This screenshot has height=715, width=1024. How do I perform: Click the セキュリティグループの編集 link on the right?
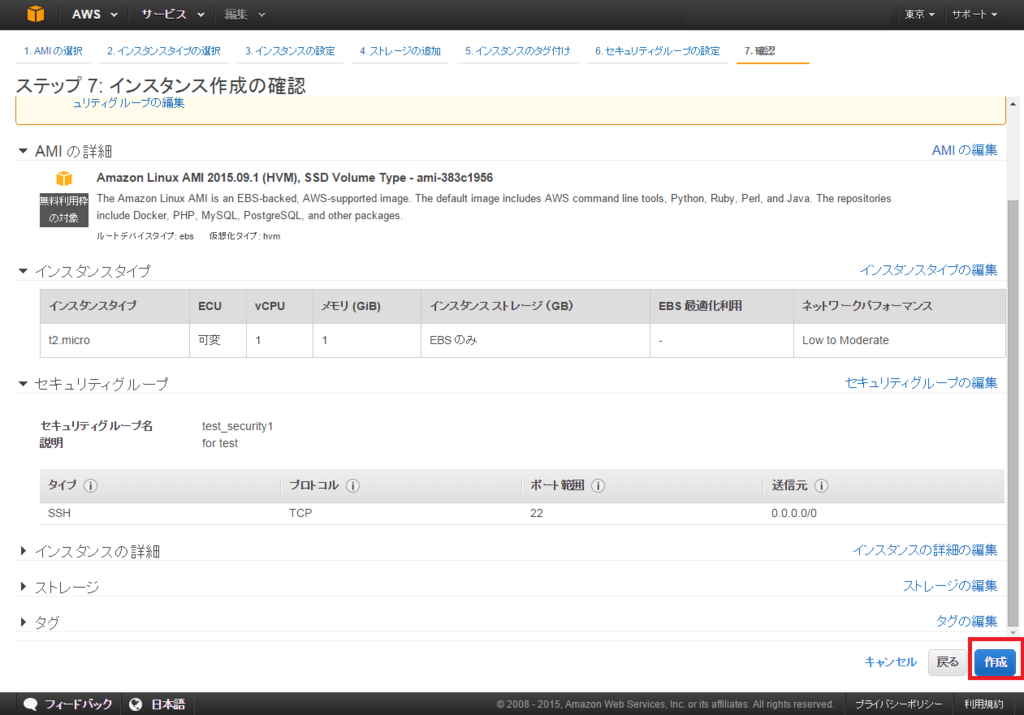coord(921,383)
